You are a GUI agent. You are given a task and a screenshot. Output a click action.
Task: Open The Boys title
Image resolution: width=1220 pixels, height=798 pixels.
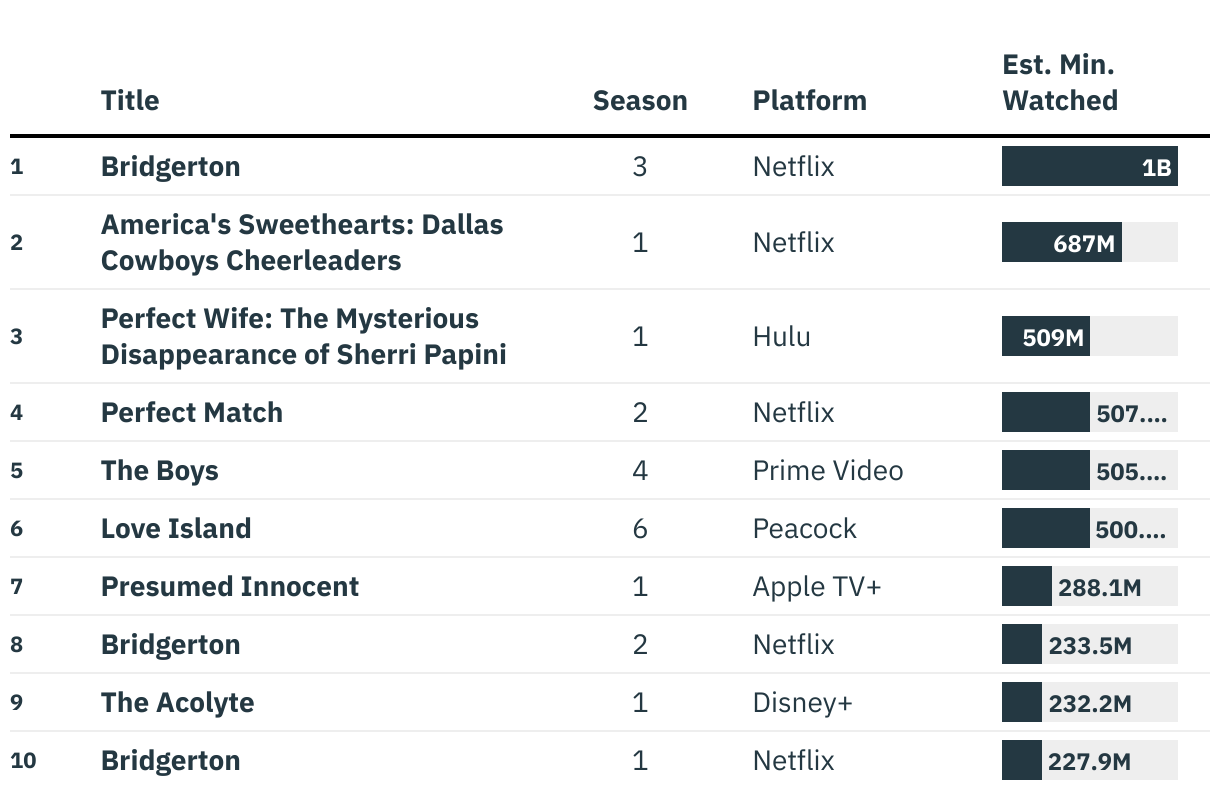160,471
